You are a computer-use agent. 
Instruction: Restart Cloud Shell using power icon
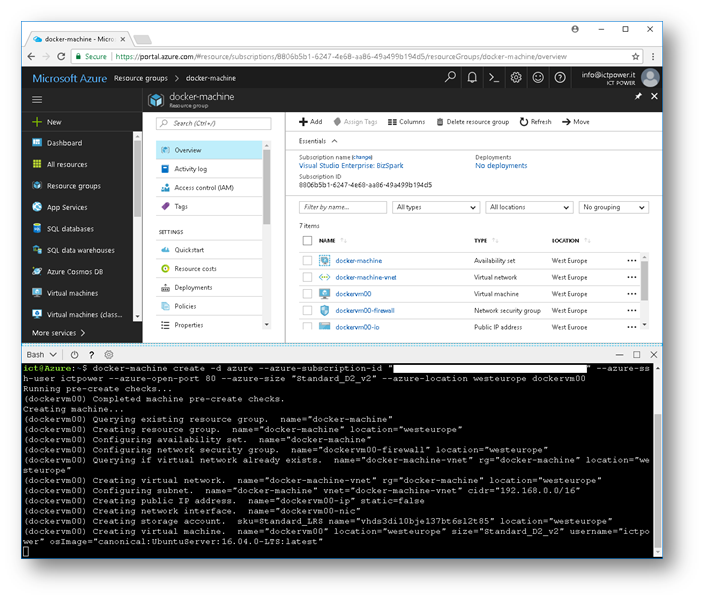coord(75,355)
